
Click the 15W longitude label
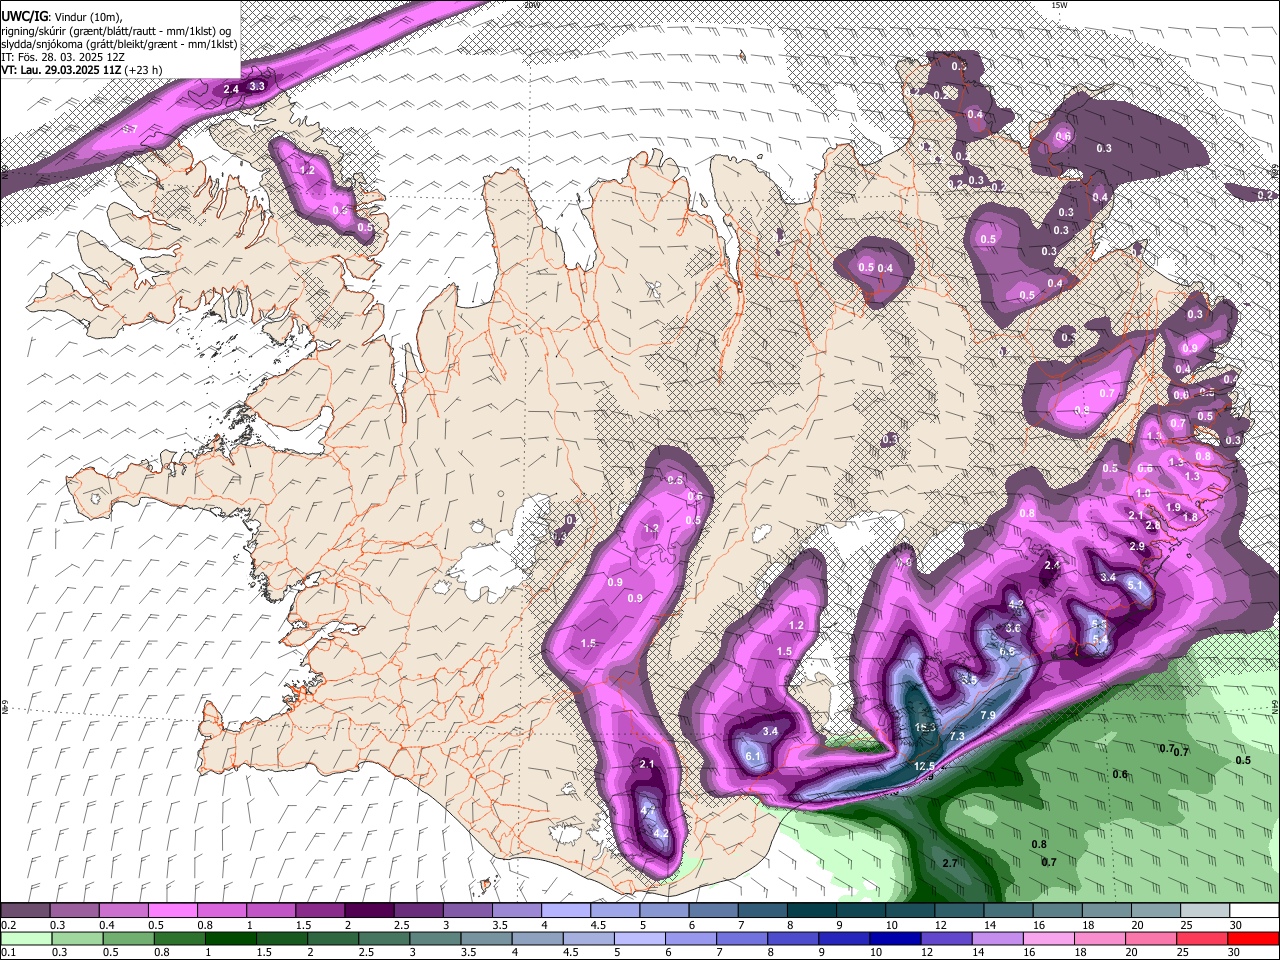tap(1060, 5)
